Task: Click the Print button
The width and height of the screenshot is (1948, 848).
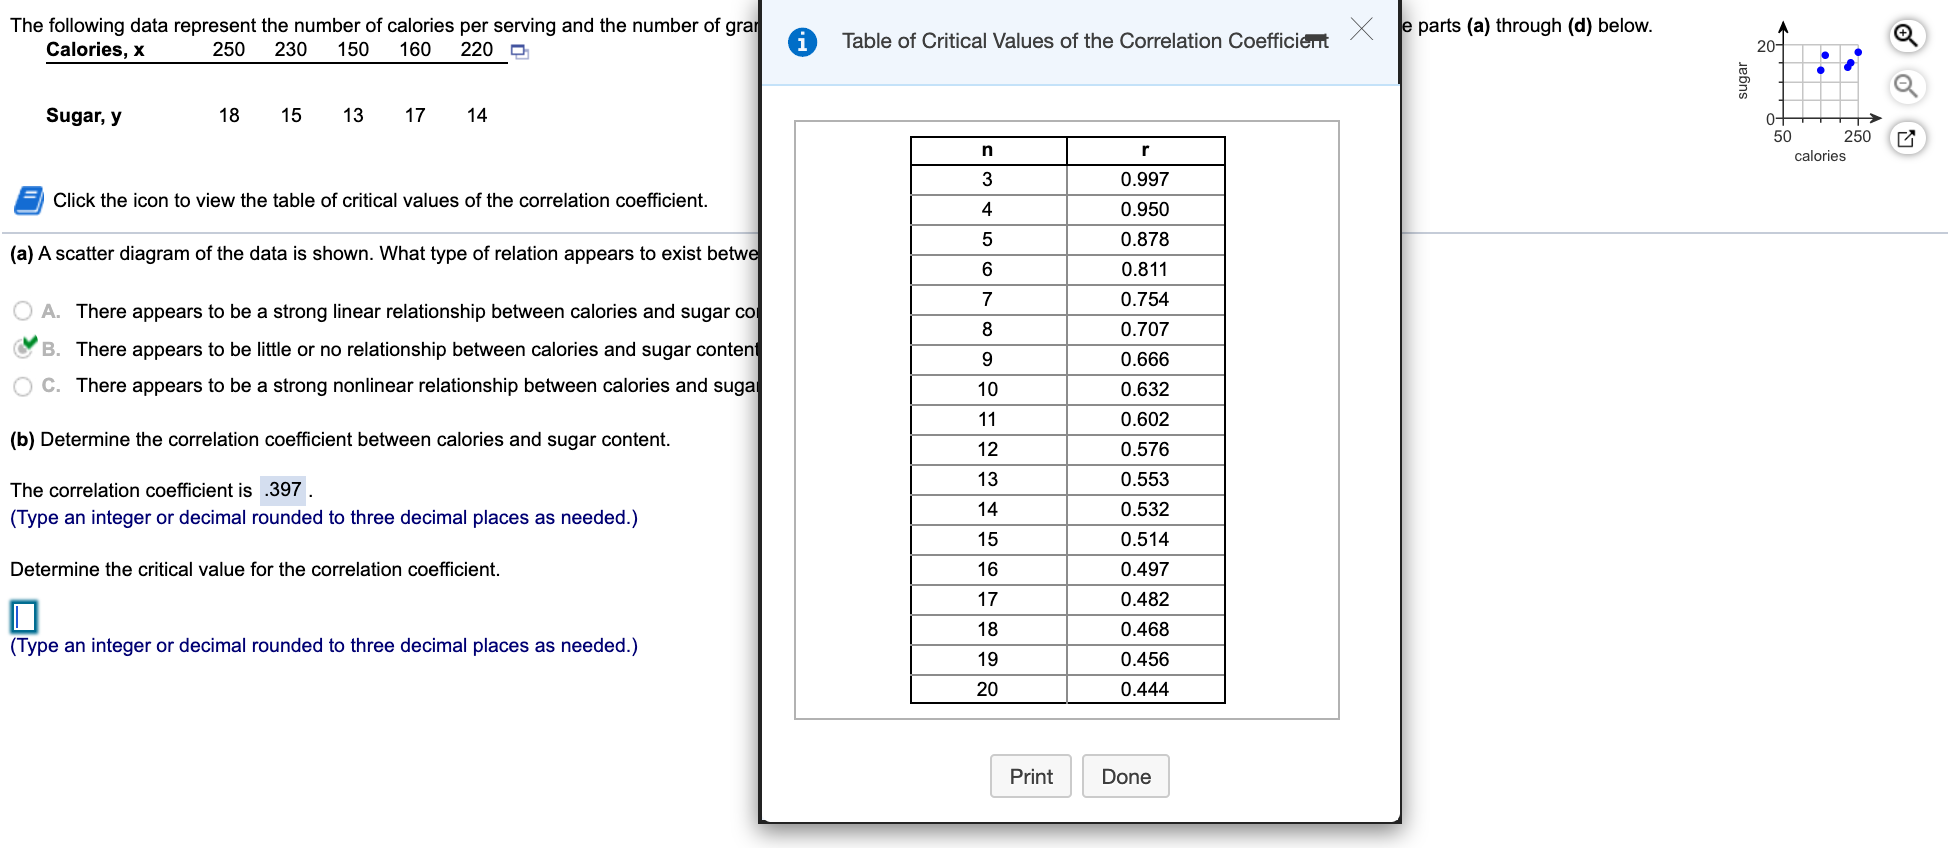Action: pyautogui.click(x=1030, y=776)
